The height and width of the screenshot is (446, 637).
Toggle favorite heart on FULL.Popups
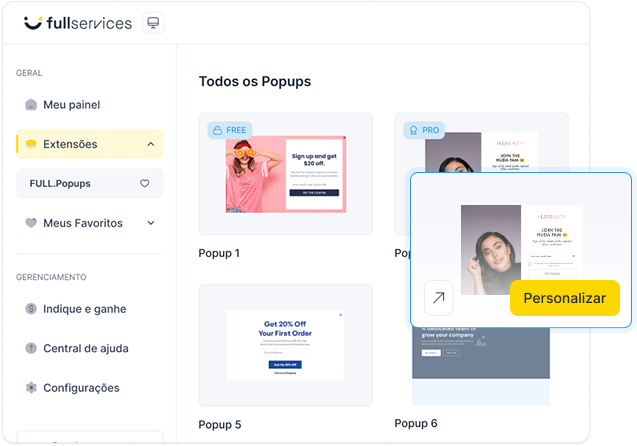click(145, 184)
